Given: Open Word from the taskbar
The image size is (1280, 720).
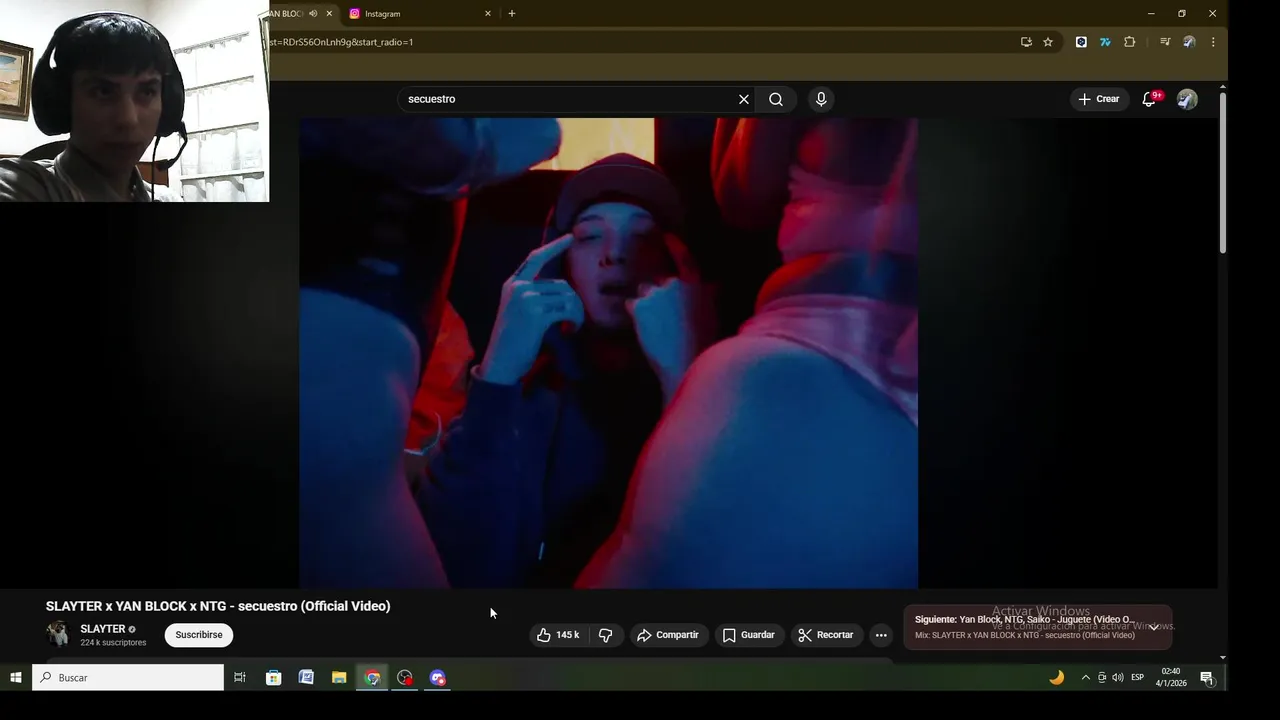Looking at the screenshot, I should click(306, 677).
